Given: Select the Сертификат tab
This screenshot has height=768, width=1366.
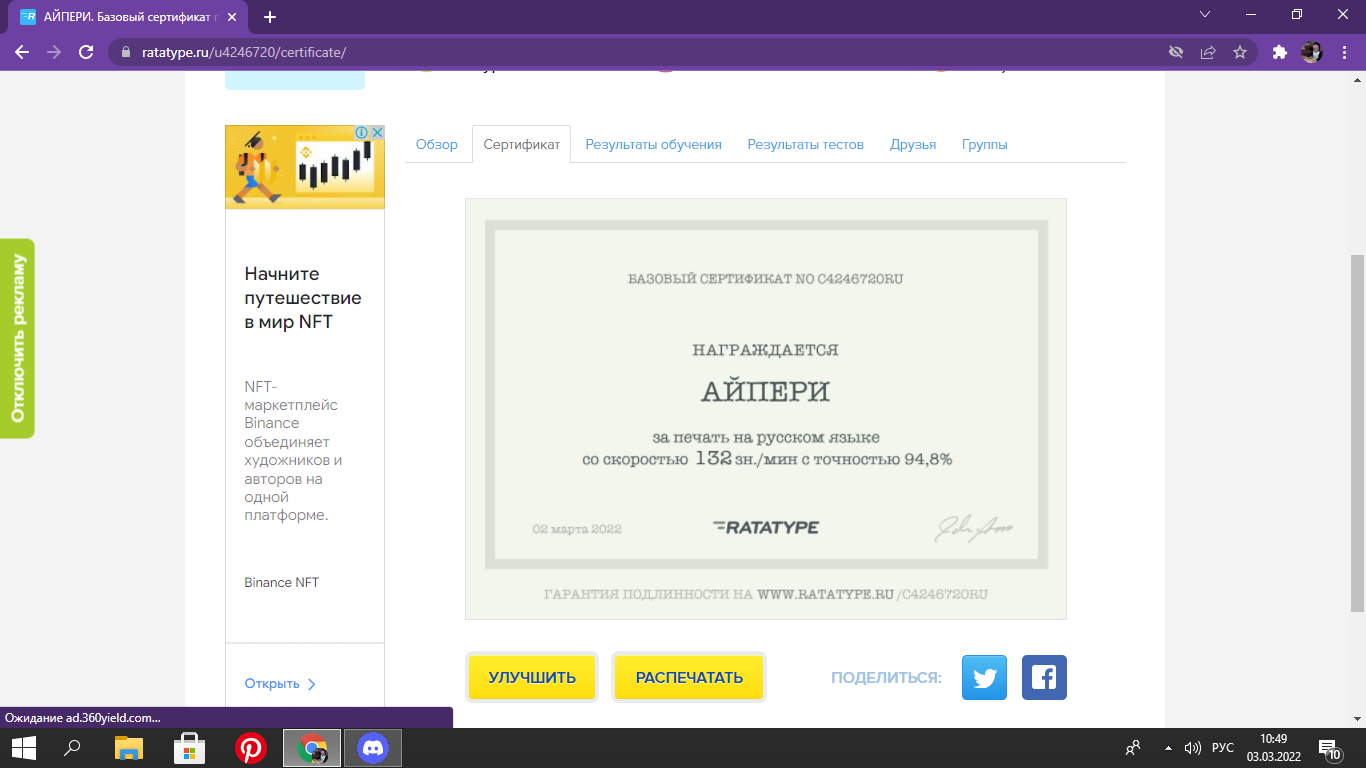Looking at the screenshot, I should [522, 144].
